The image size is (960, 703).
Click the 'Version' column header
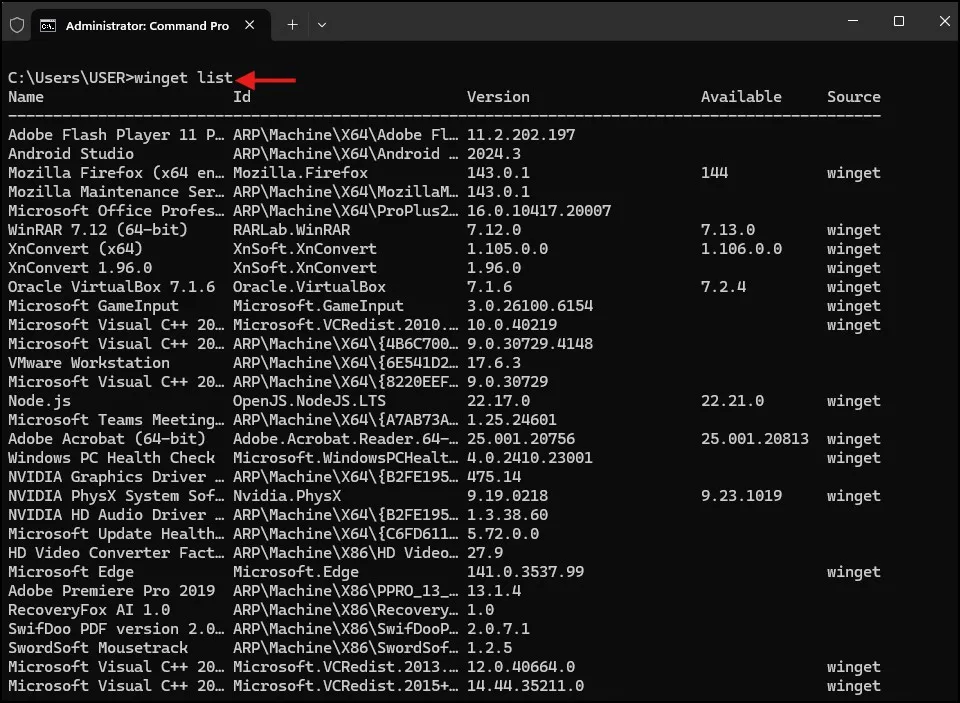[x=498, y=97]
